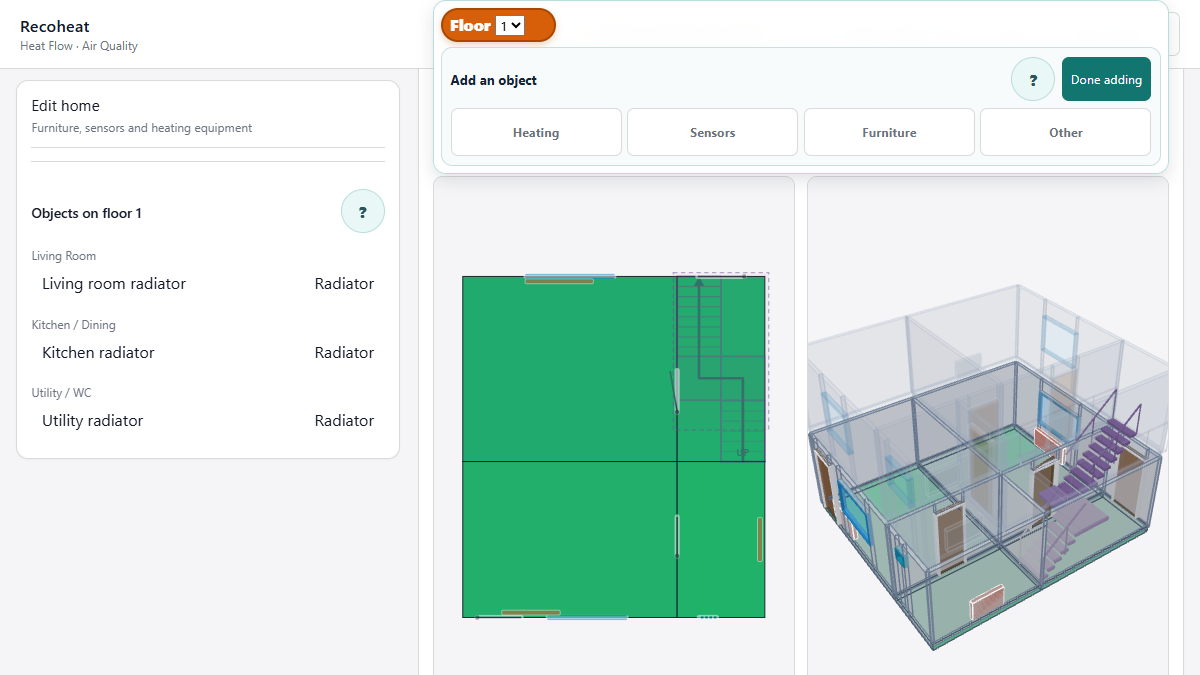Viewport: 1200px width, 675px height.
Task: Open the Floor number dropdown
Action: pos(510,26)
